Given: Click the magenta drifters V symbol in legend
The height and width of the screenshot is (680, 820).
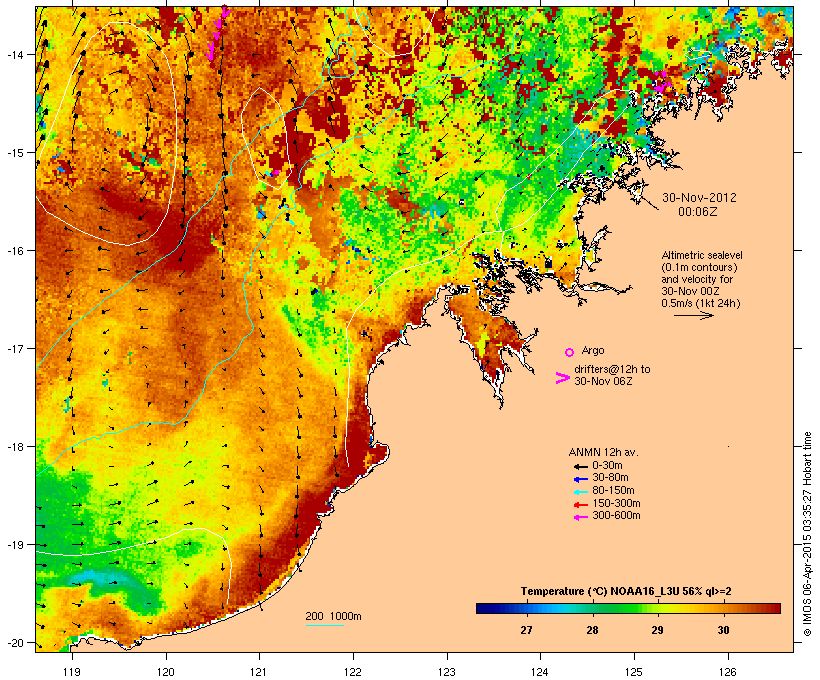Looking at the screenshot, I should click(563, 378).
